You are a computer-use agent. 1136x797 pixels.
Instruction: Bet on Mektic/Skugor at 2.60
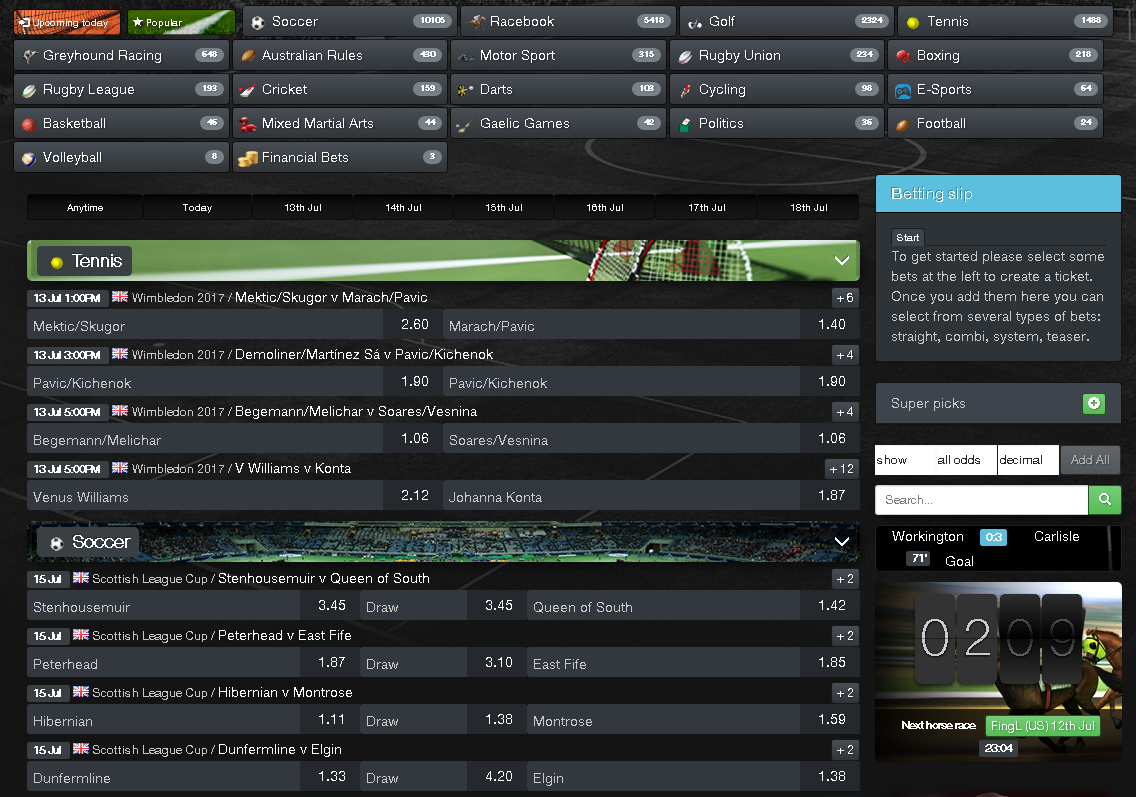pyautogui.click(x=234, y=325)
